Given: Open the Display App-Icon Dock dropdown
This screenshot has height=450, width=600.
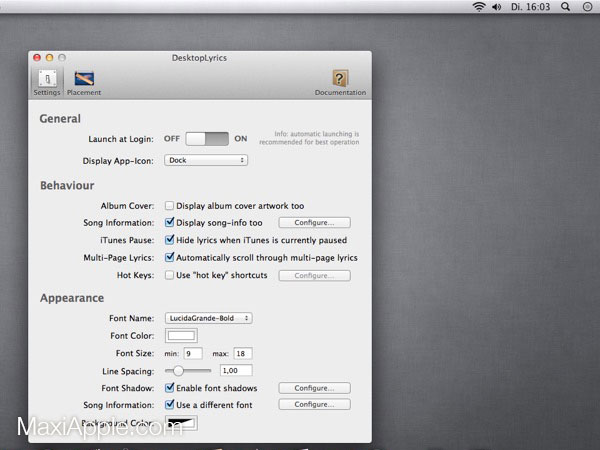Looking at the screenshot, I should click(x=206, y=160).
